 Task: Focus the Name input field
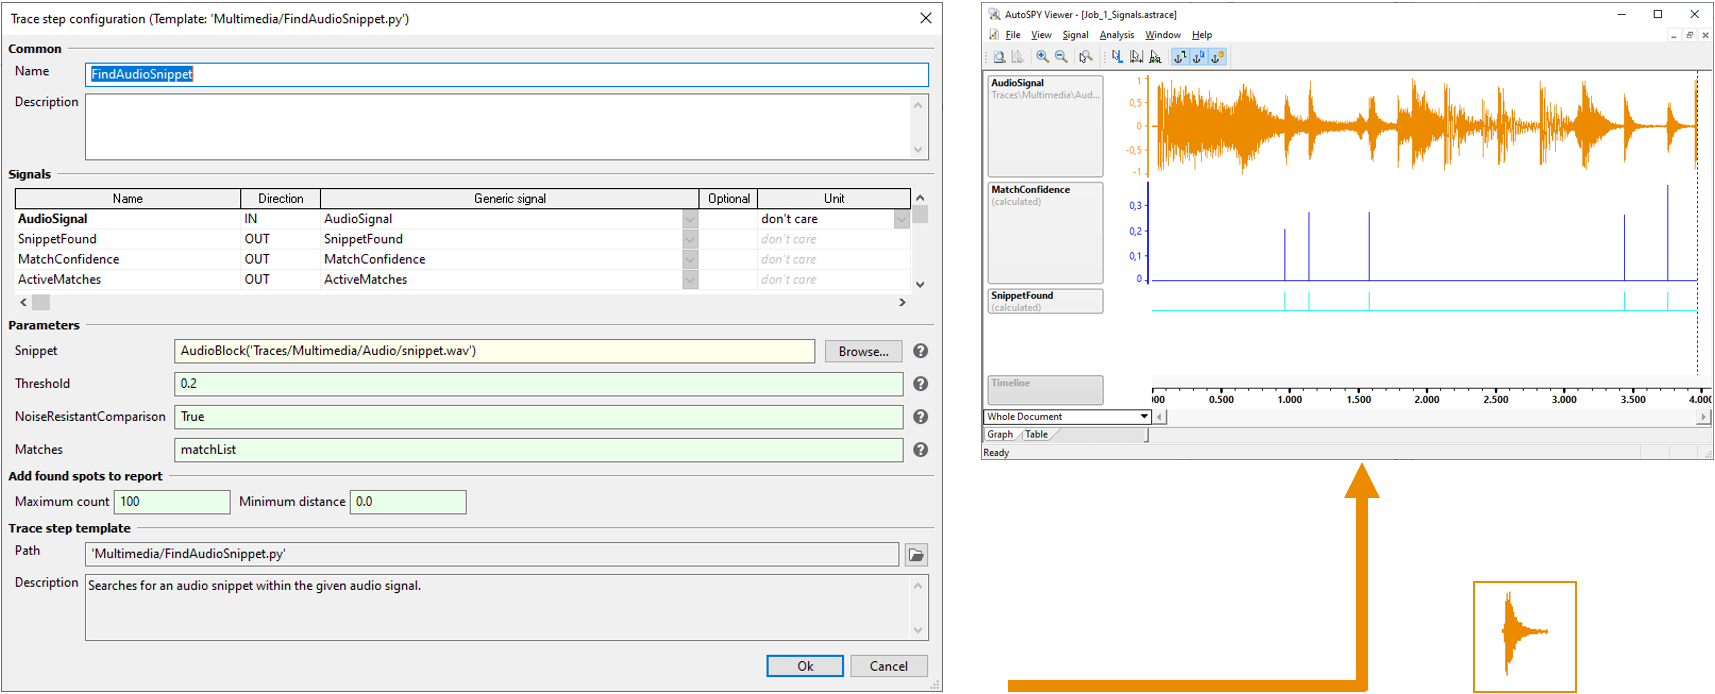point(507,74)
